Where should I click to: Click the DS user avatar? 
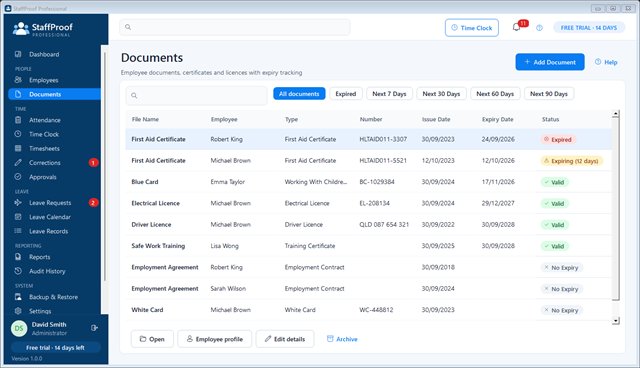[19, 328]
